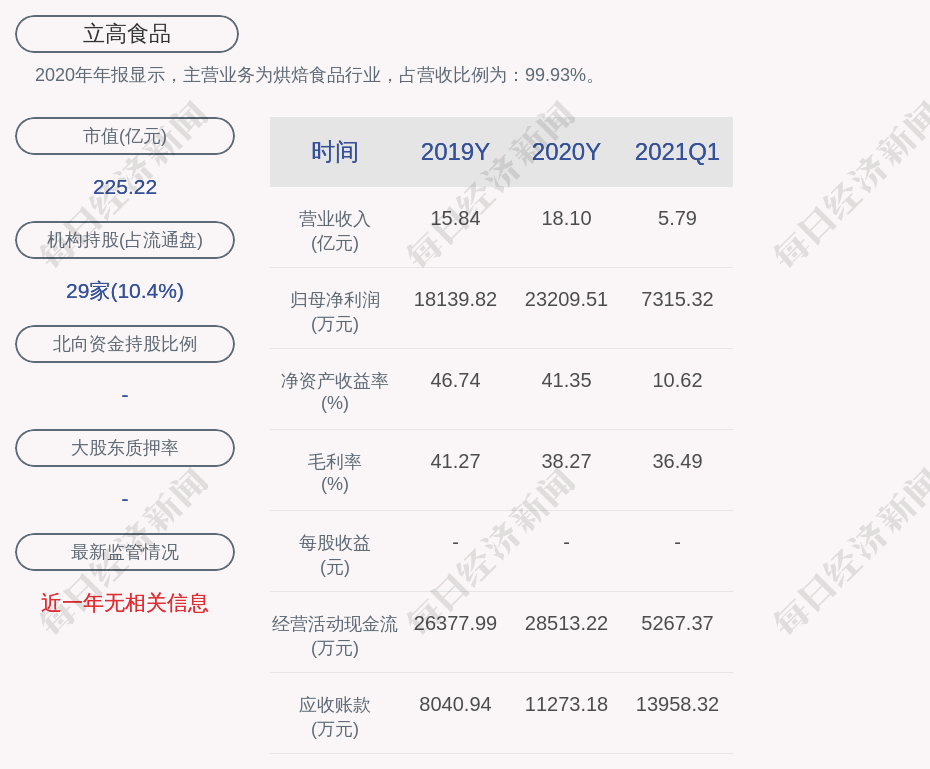The height and width of the screenshot is (769, 930).
Task: Click the 时间 column header
Action: click(335, 152)
